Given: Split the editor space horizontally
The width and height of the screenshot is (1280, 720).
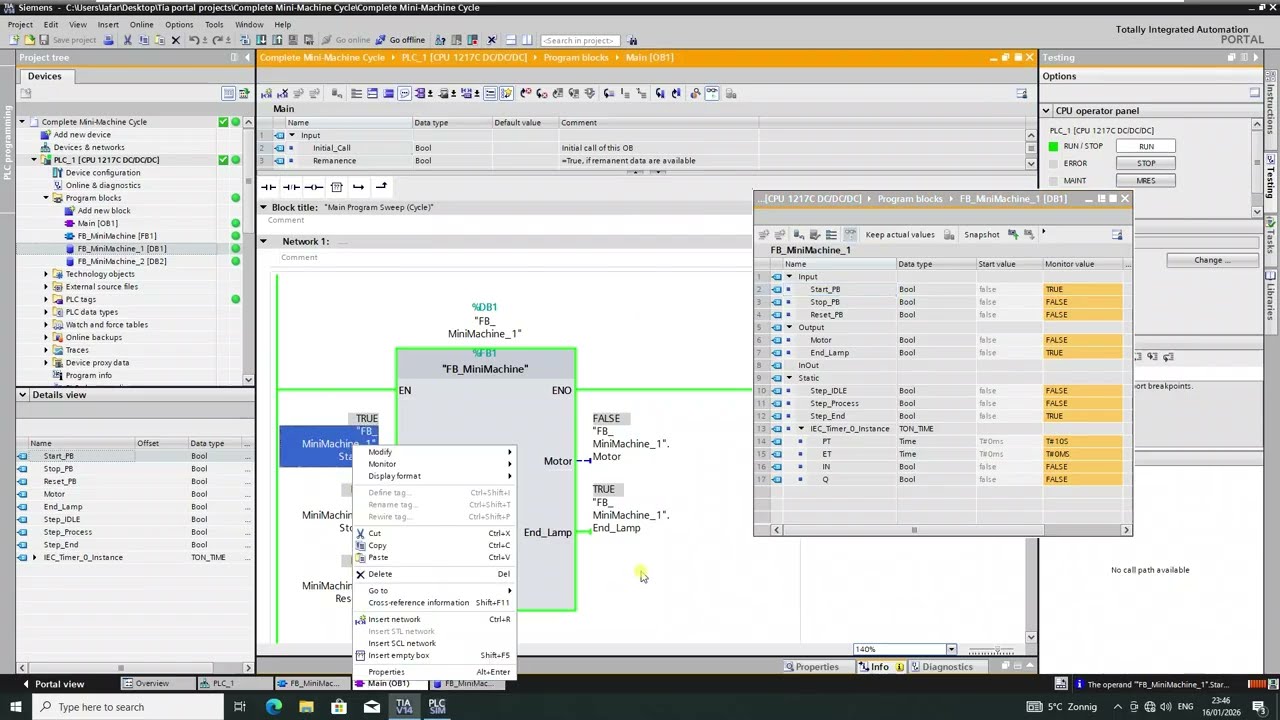Looking at the screenshot, I should [x=510, y=40].
